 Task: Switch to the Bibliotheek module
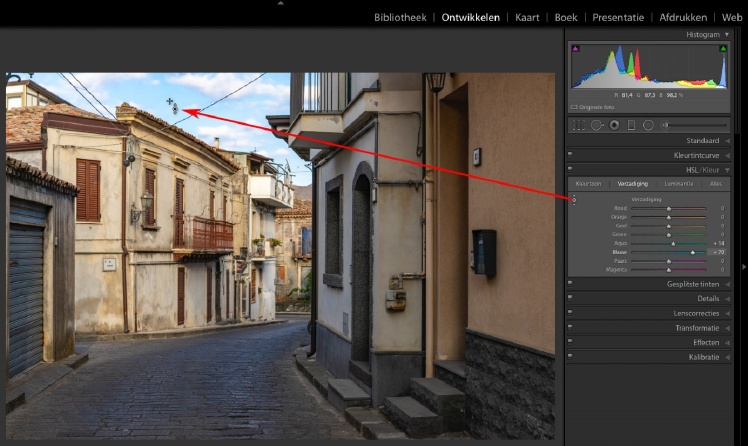click(x=400, y=18)
